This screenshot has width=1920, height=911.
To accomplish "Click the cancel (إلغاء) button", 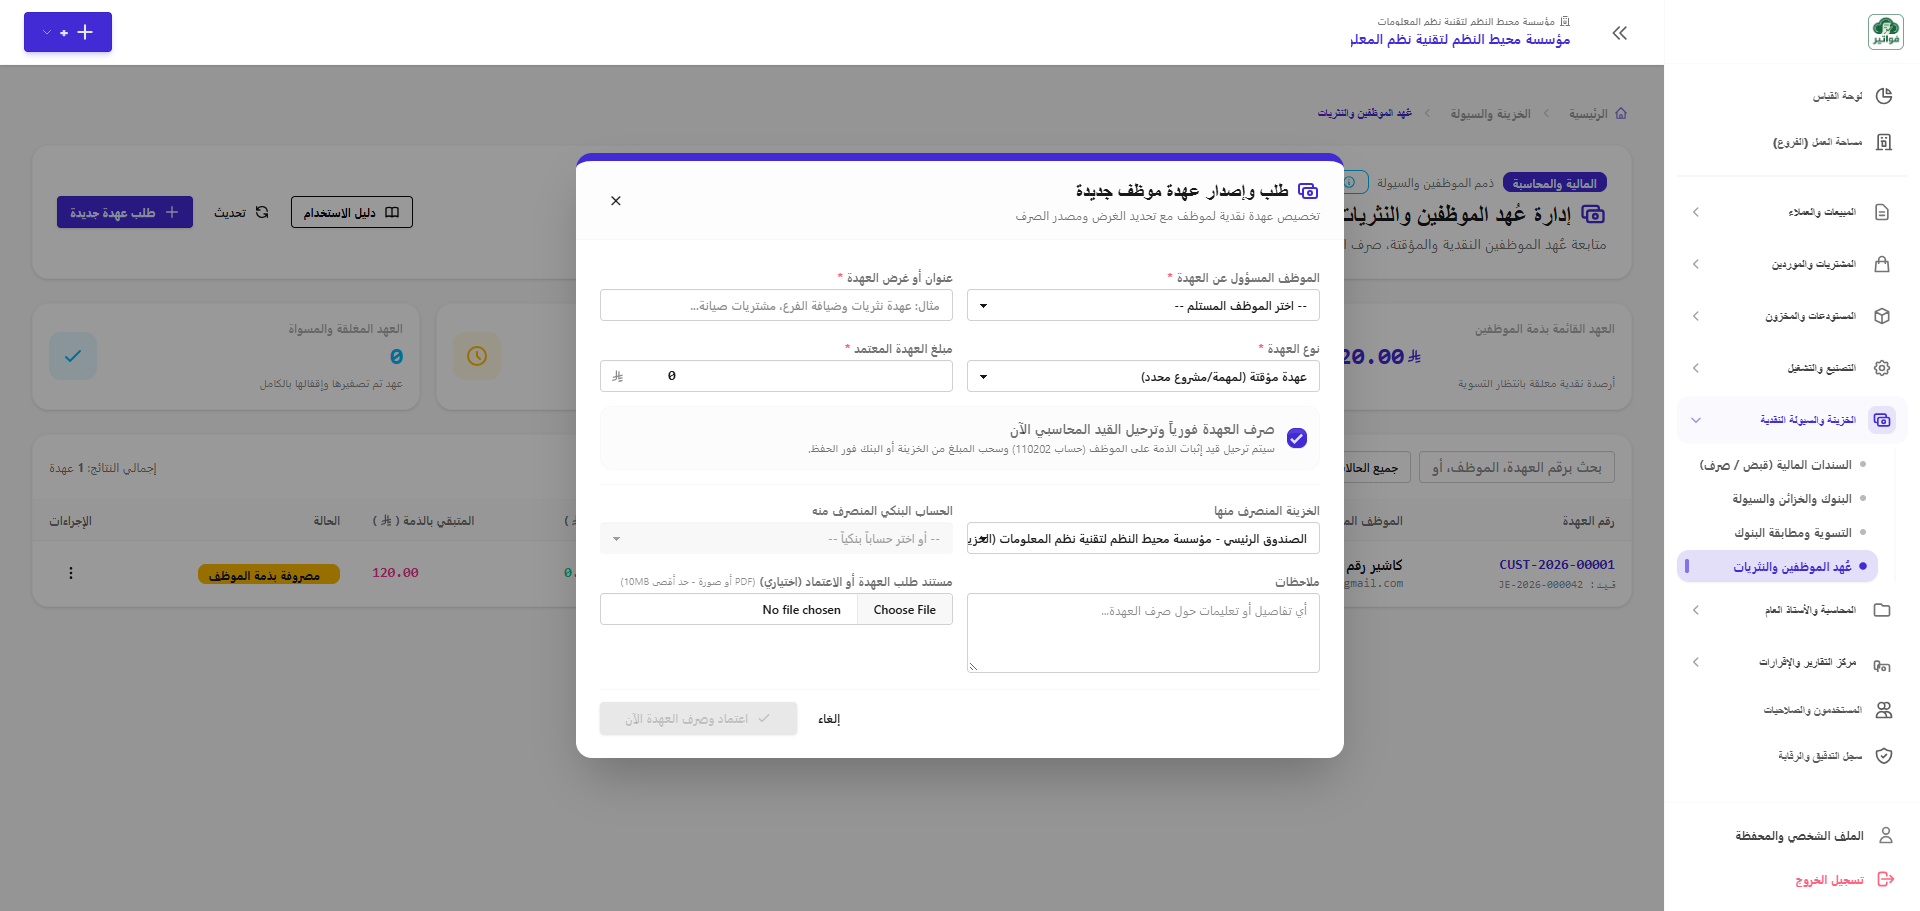I will point(829,719).
